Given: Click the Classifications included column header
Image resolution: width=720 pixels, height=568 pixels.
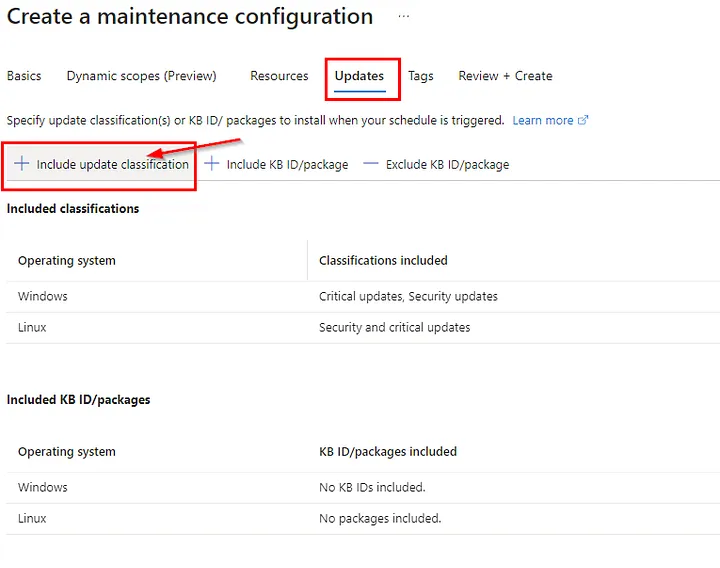Looking at the screenshot, I should [x=383, y=261].
